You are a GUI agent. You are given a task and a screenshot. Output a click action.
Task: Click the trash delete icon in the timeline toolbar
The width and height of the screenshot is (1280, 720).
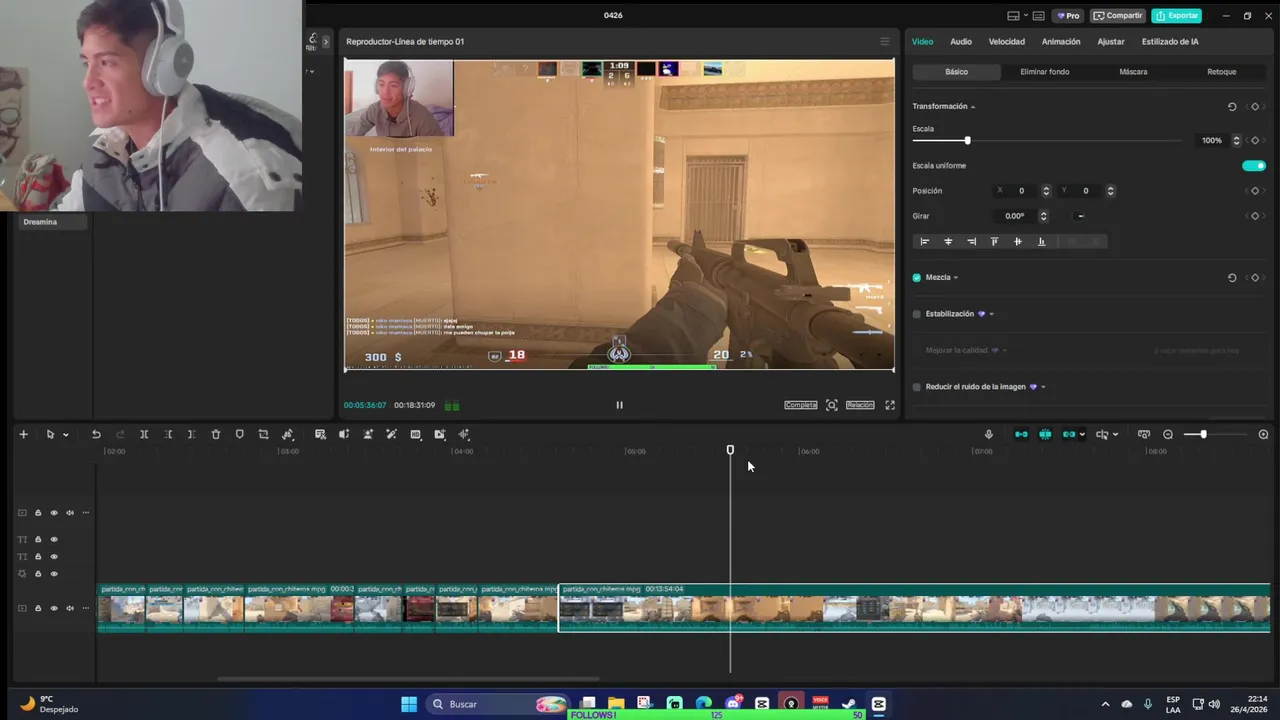[216, 434]
